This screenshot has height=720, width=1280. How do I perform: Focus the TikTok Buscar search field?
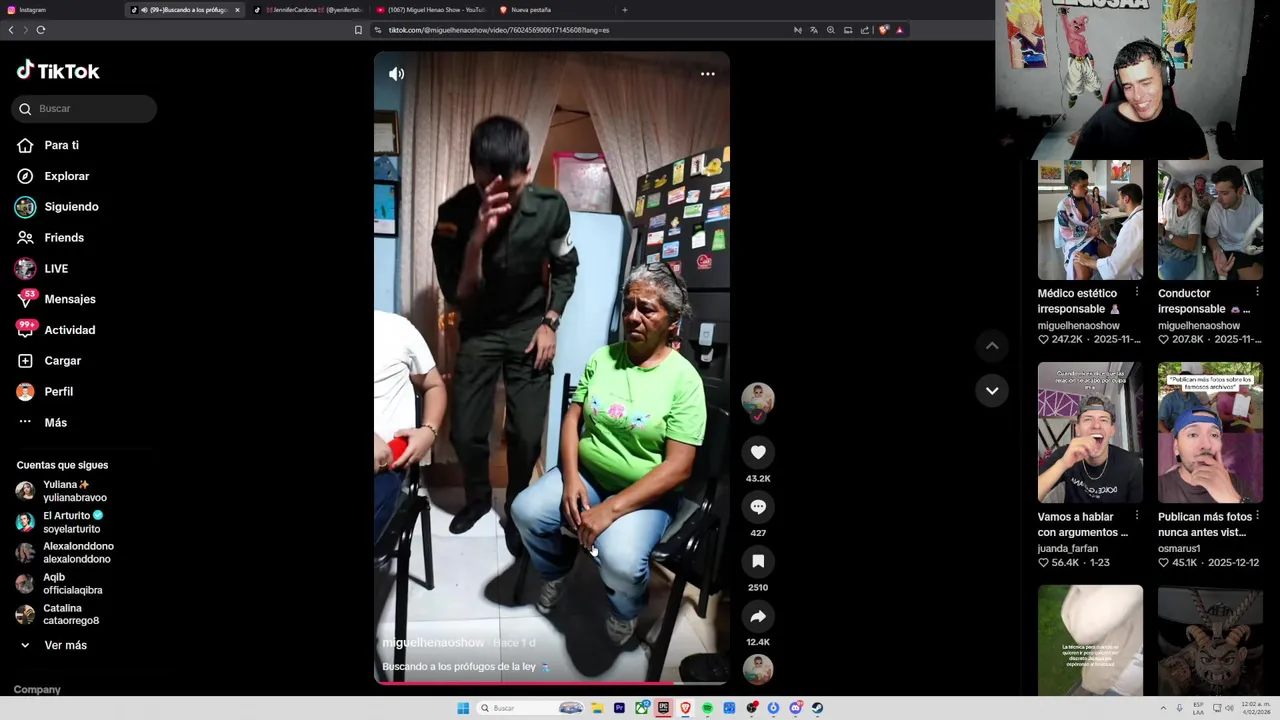coord(84,108)
